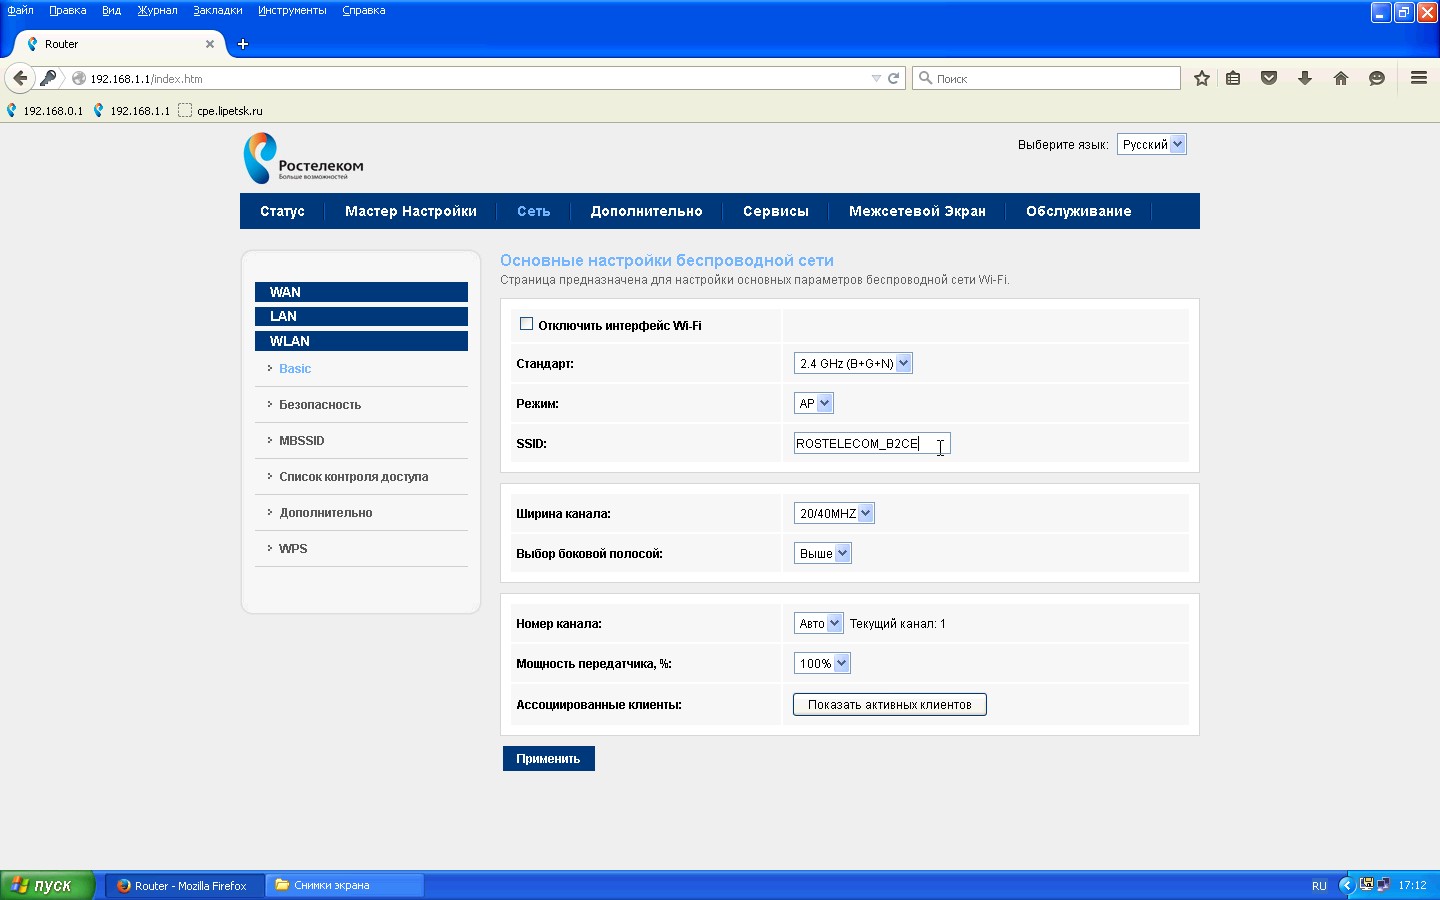Screen dimensions: 1440x900
Task: Open the Файл menu
Action: coord(20,10)
